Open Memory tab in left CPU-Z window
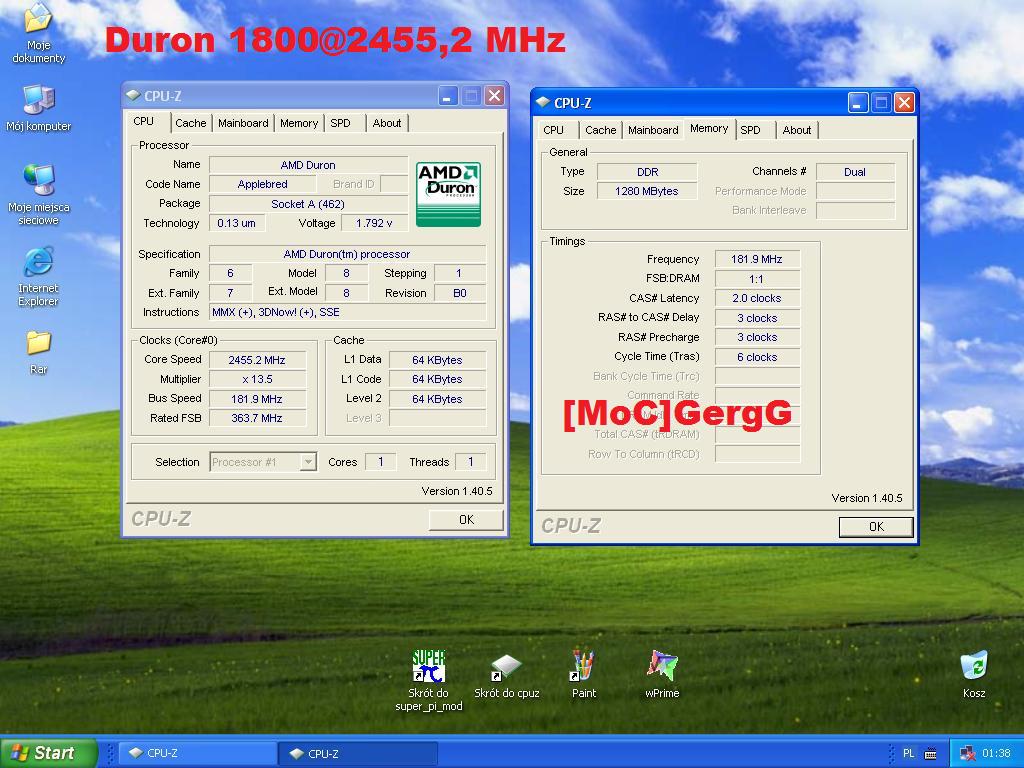Screen dimensions: 1024x768 [299, 123]
